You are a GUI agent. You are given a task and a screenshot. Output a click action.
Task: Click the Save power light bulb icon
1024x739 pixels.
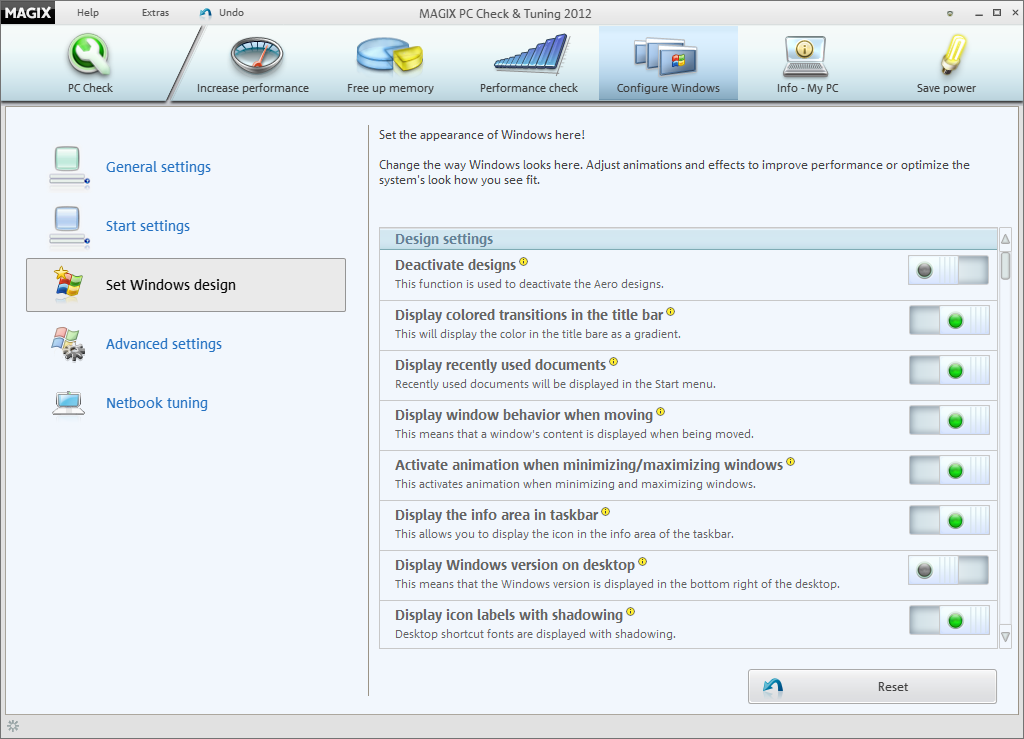953,54
